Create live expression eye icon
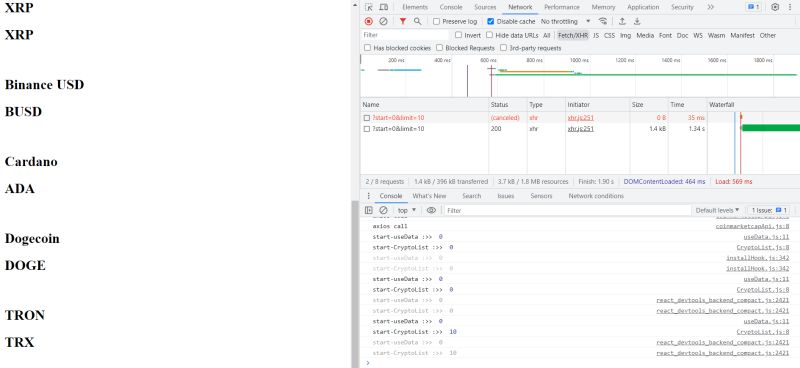800x368 pixels. click(x=431, y=210)
